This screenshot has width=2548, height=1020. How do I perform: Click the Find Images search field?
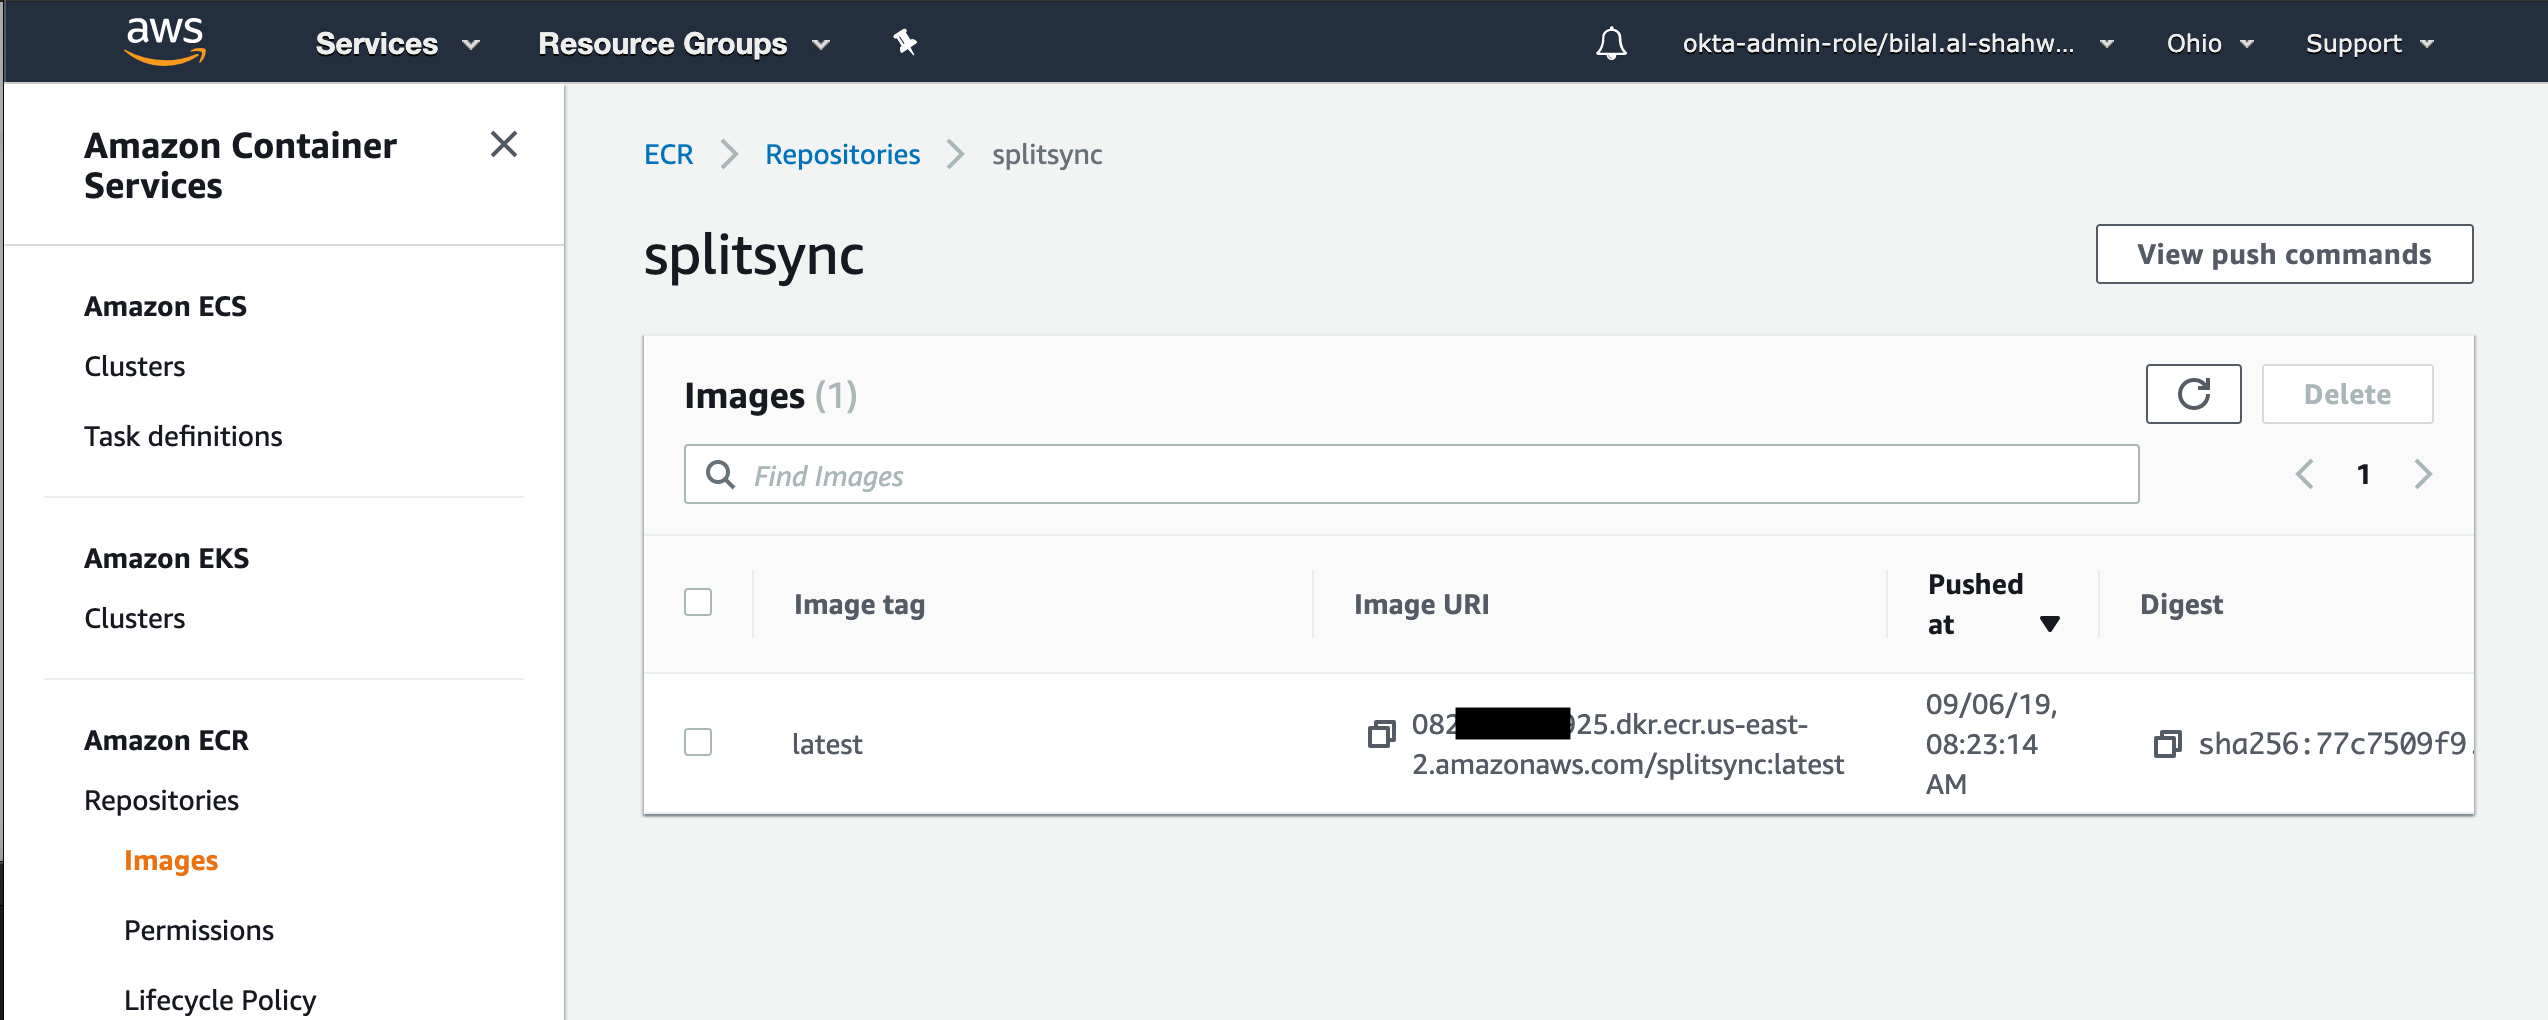click(1410, 474)
